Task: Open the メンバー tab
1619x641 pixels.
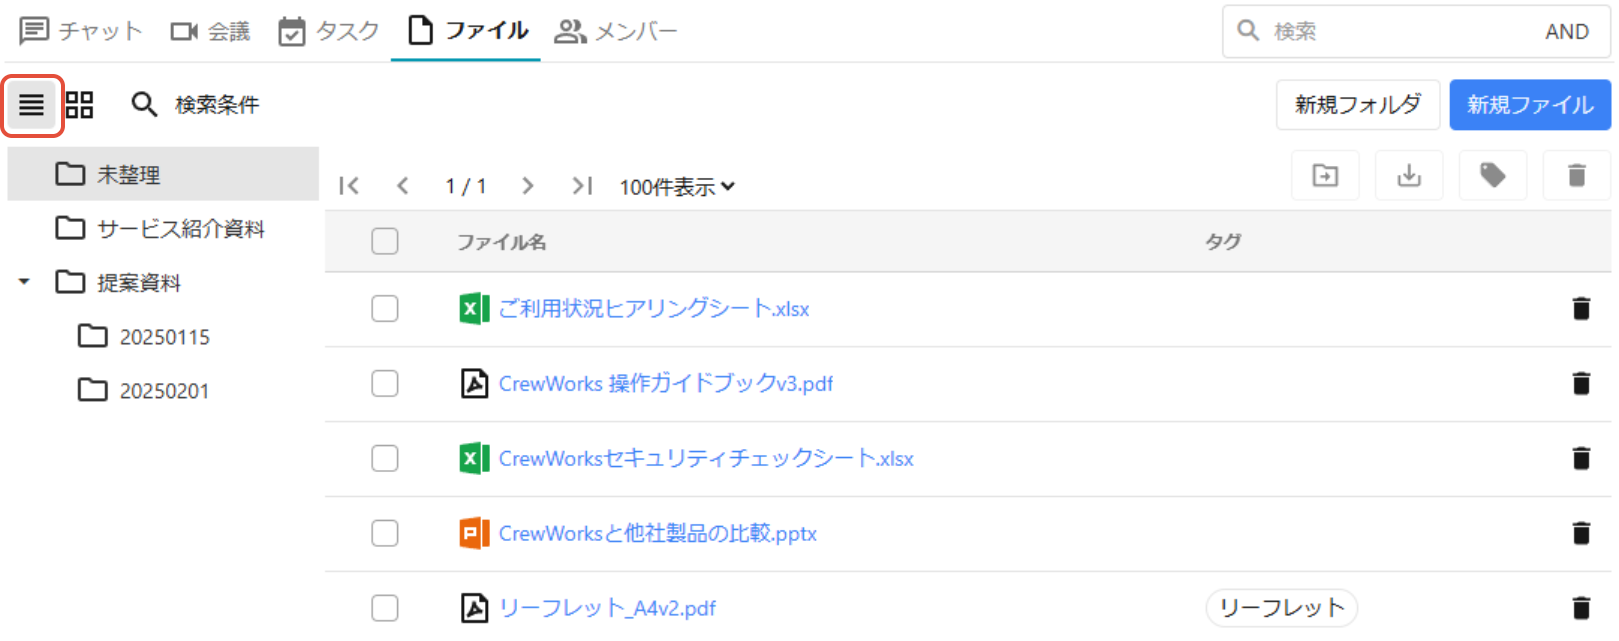Action: click(x=616, y=31)
